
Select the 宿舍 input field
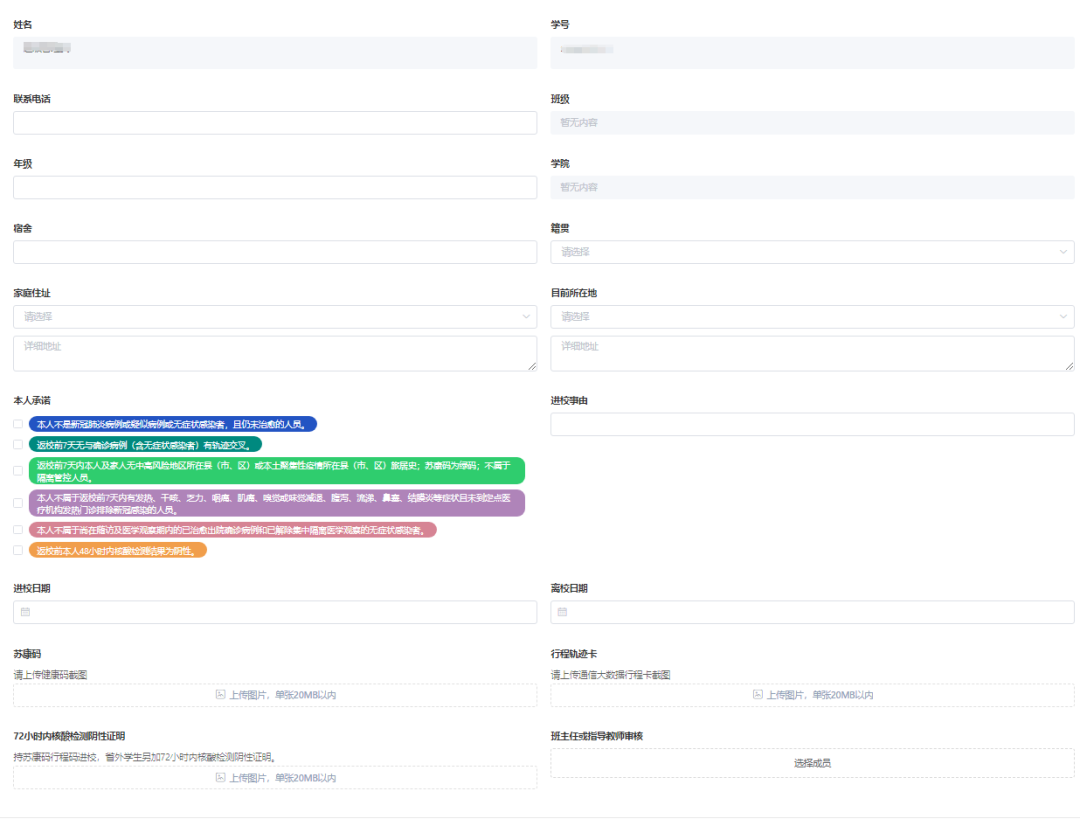[x=275, y=252]
